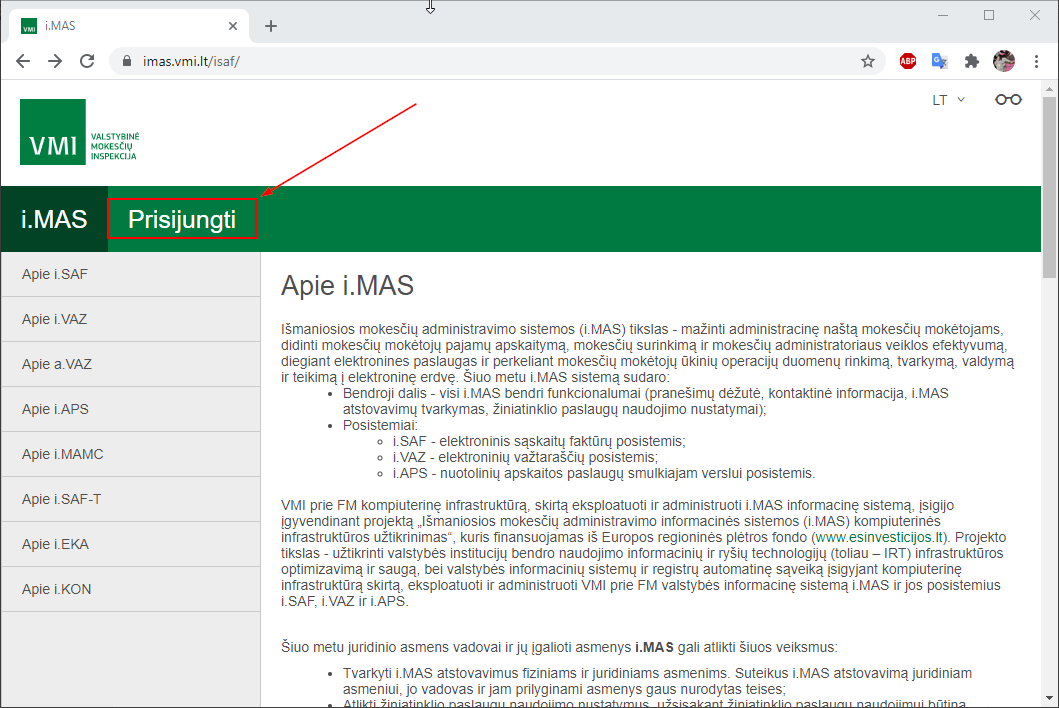
Task: Click the Prisijungti login button
Action: [182, 219]
